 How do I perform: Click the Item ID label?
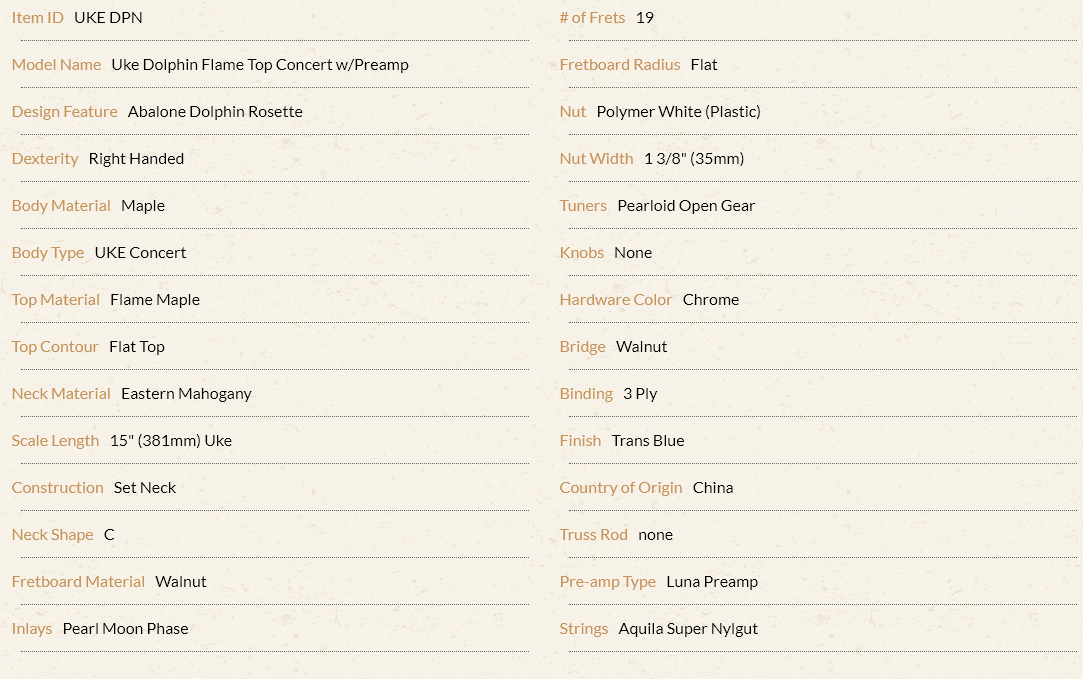coord(37,18)
